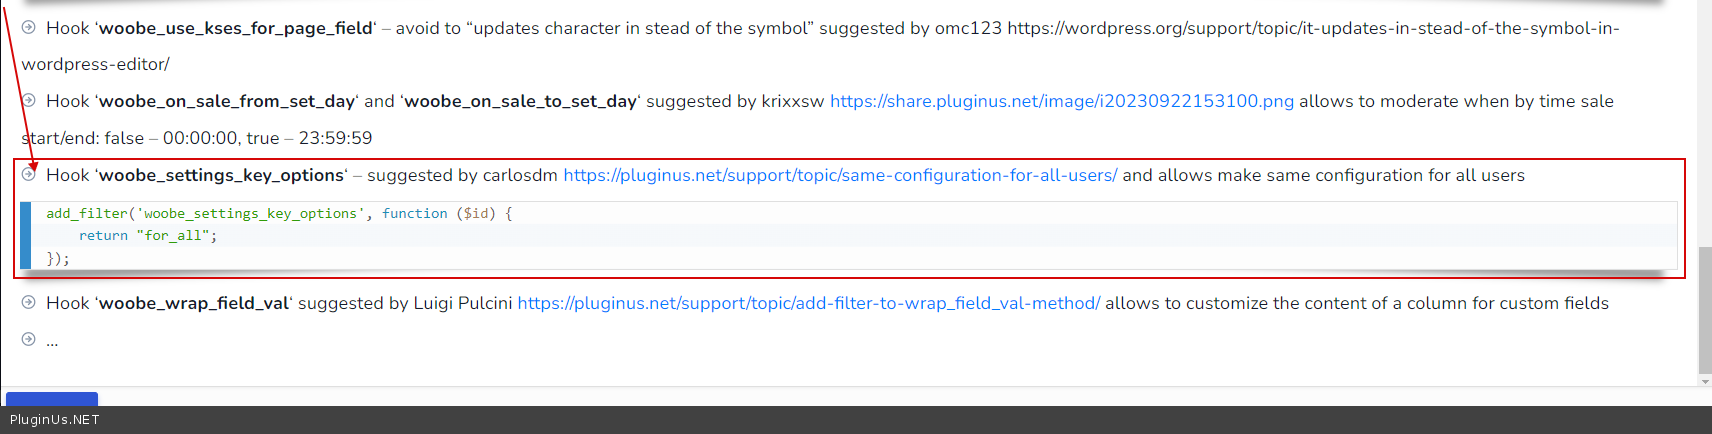Click the bold woobe_on_sale_to_set_day text
This screenshot has width=1712, height=434.
520,101
